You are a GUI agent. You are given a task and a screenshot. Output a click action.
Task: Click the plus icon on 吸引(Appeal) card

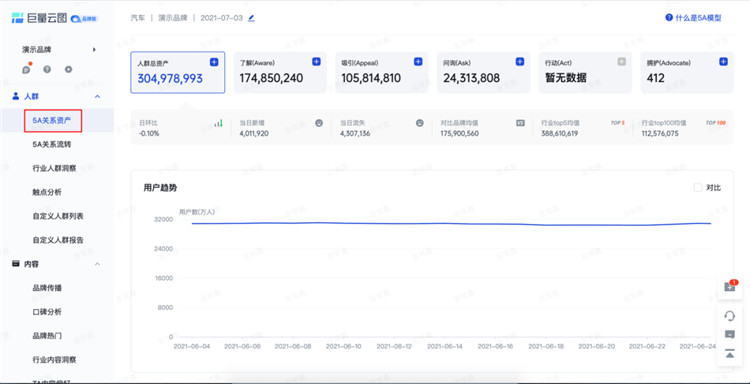[x=418, y=62]
